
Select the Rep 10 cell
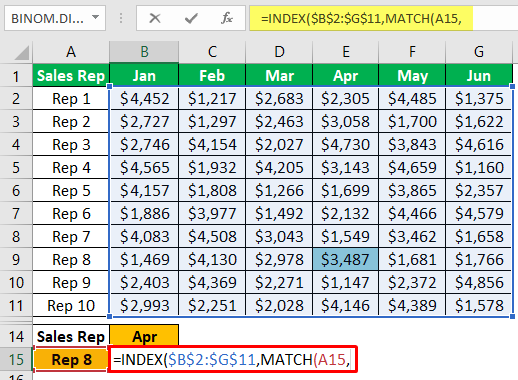[71, 306]
